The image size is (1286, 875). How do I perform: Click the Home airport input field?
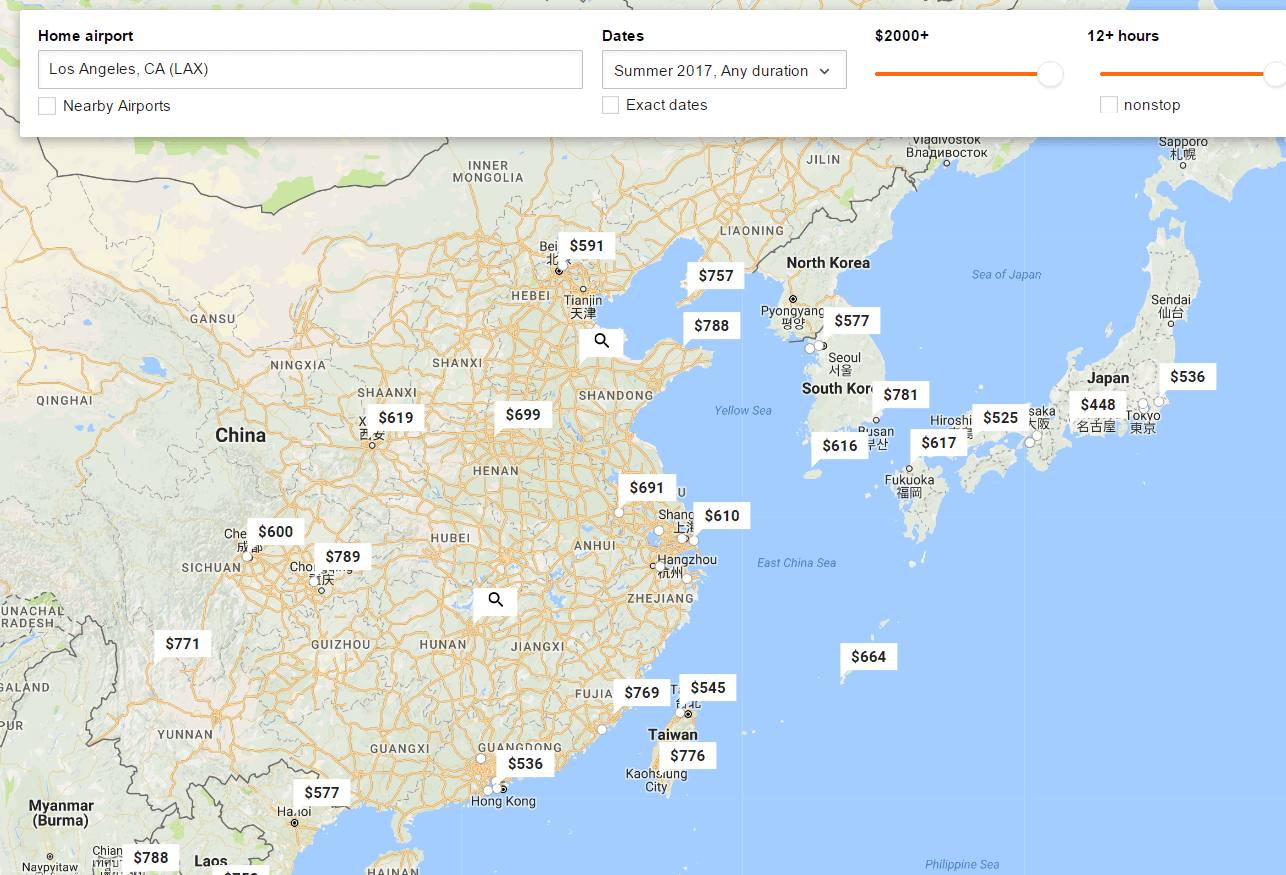(x=310, y=70)
